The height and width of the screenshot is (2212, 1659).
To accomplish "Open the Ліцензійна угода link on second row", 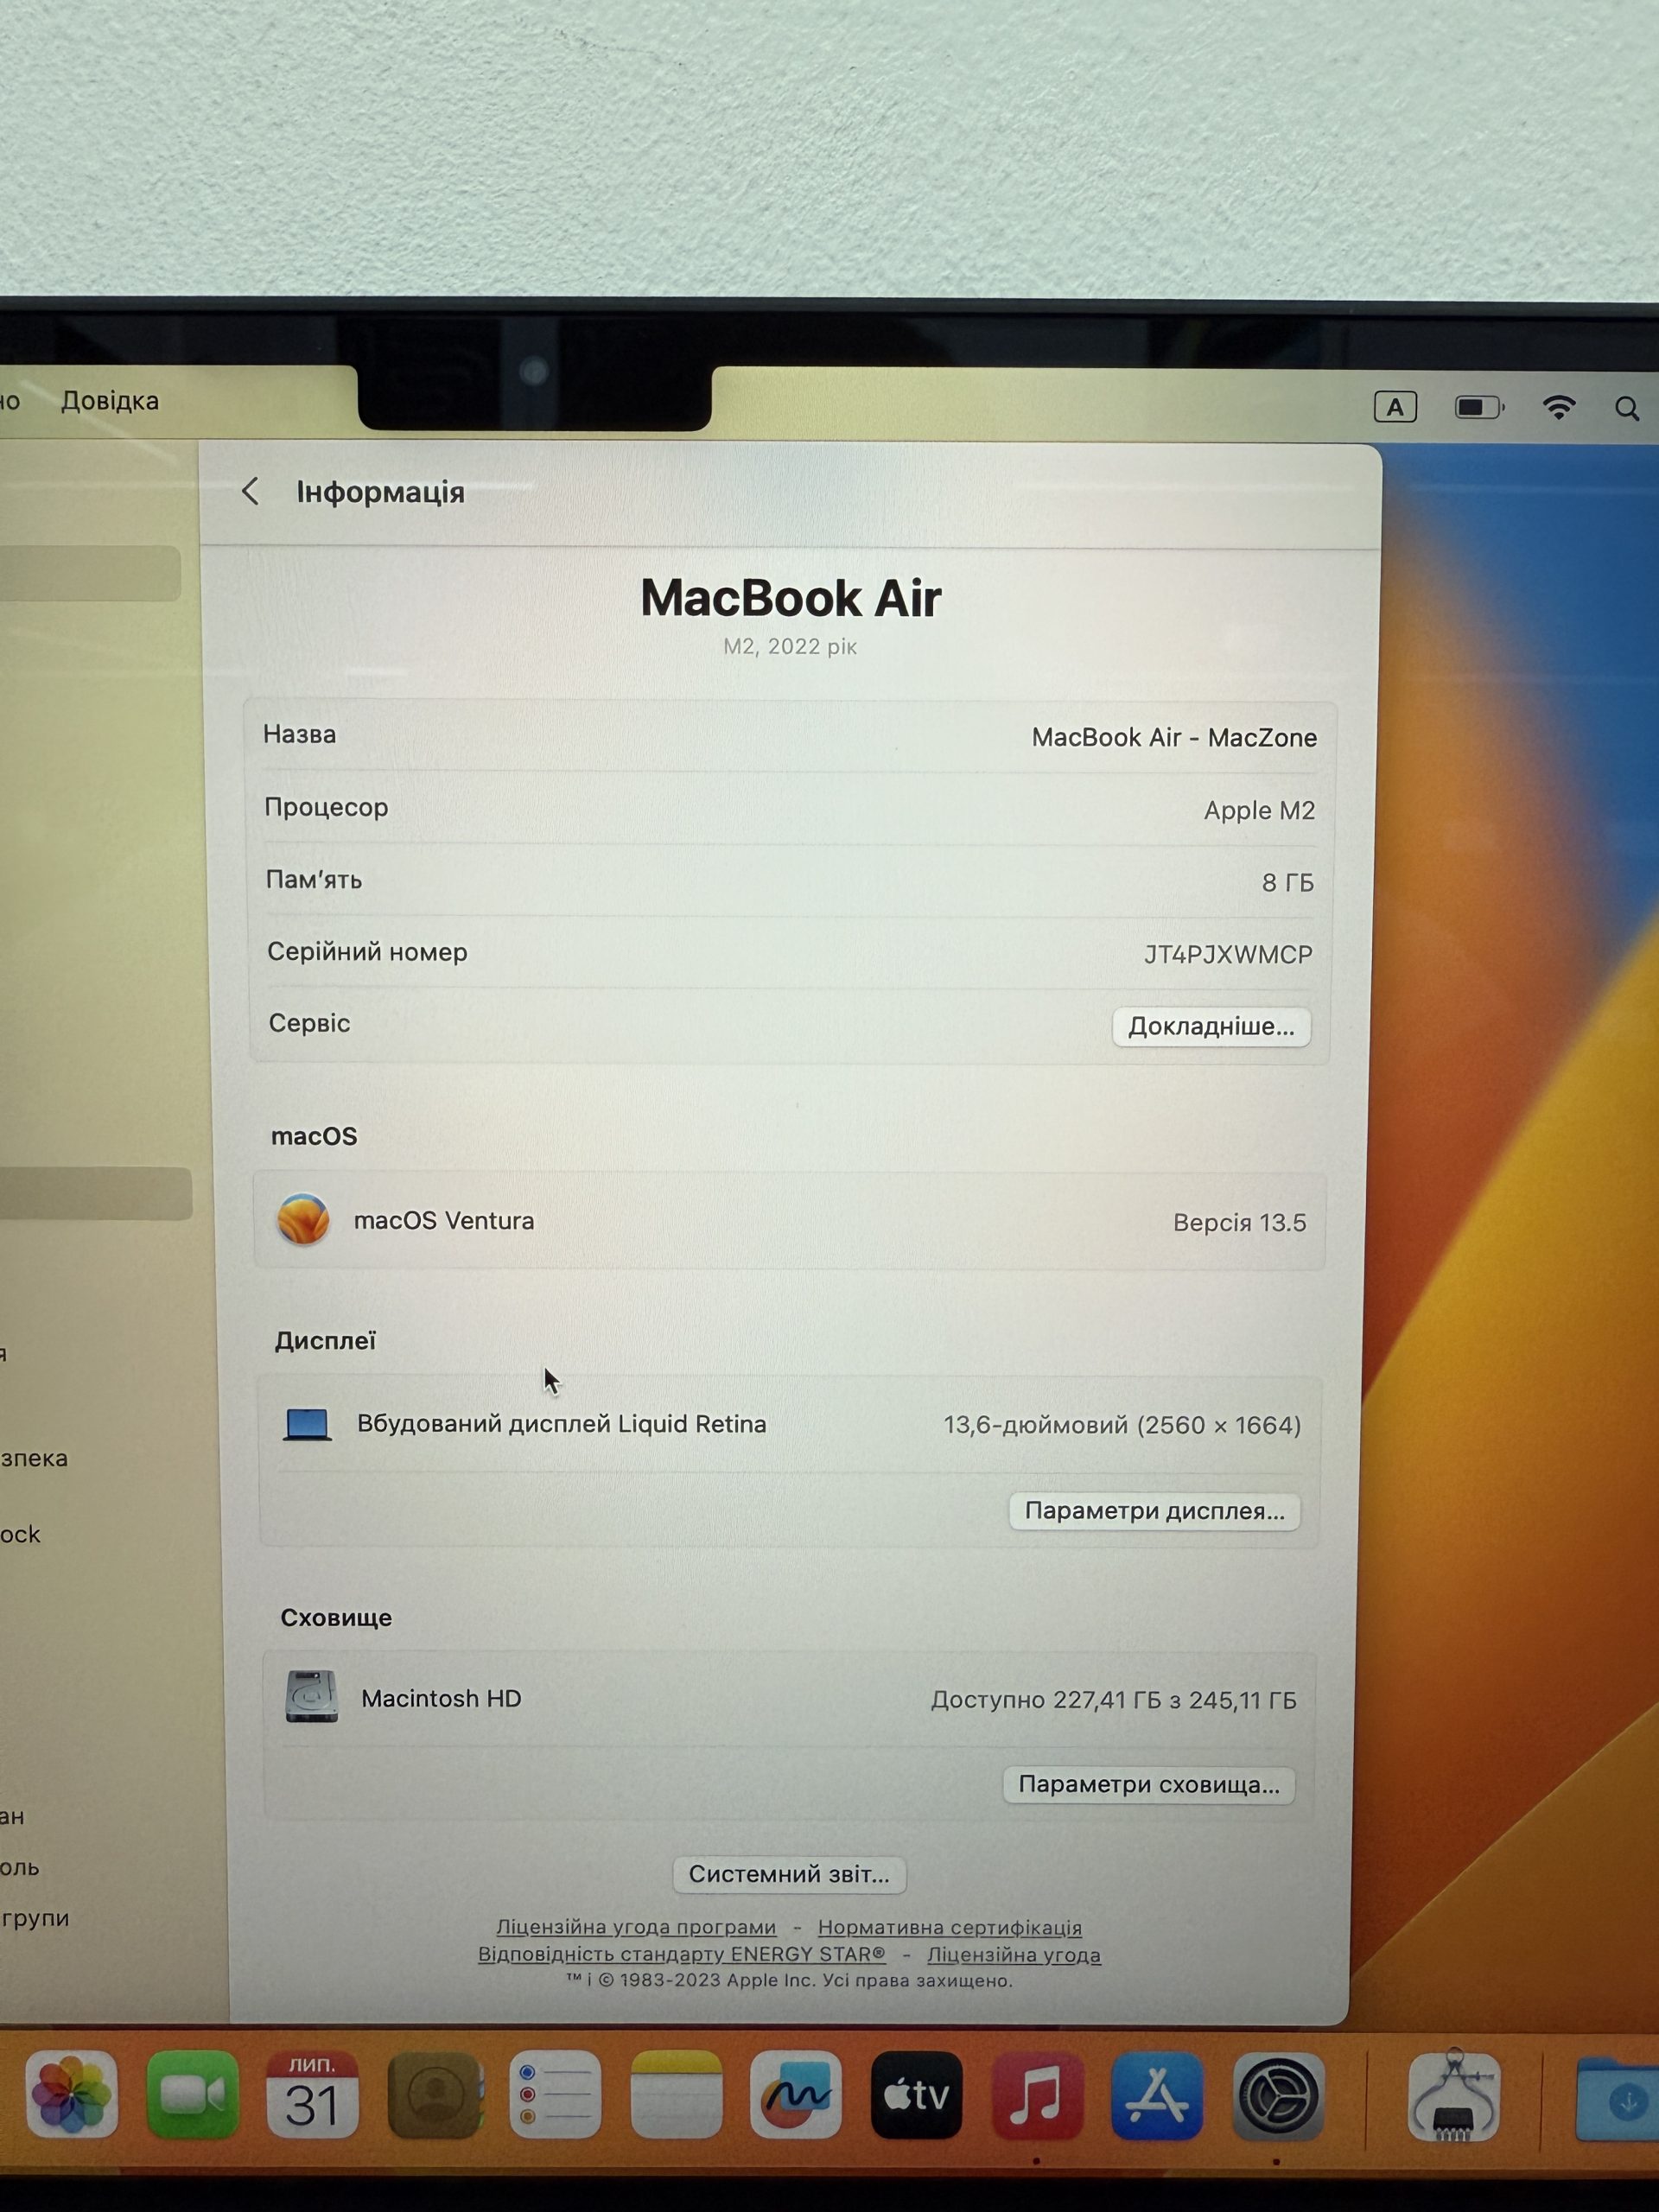I will [x=1014, y=1954].
